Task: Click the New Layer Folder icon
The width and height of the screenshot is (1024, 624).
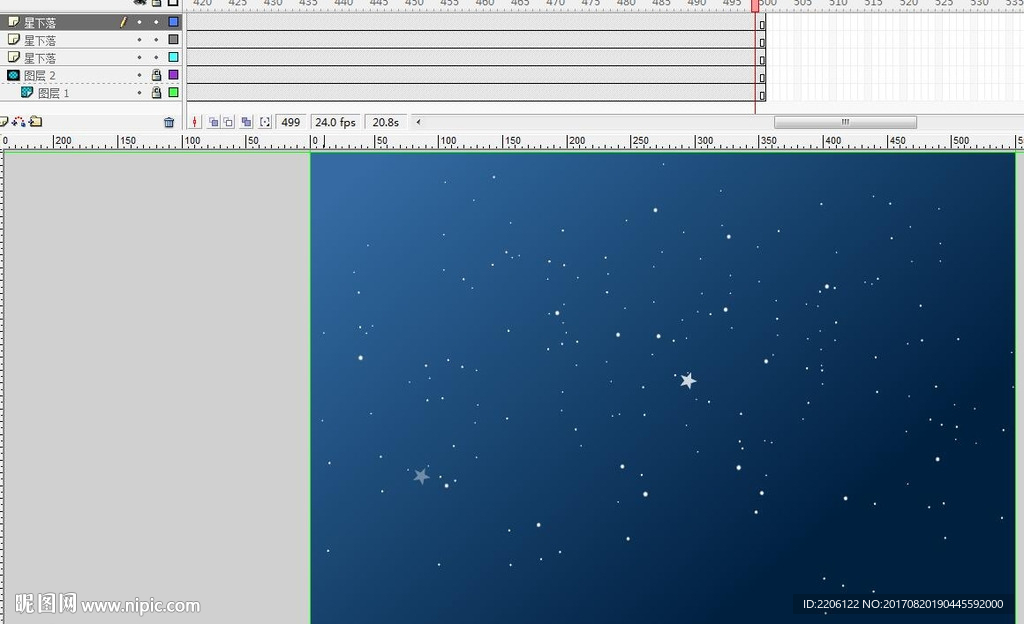Action: pos(35,122)
